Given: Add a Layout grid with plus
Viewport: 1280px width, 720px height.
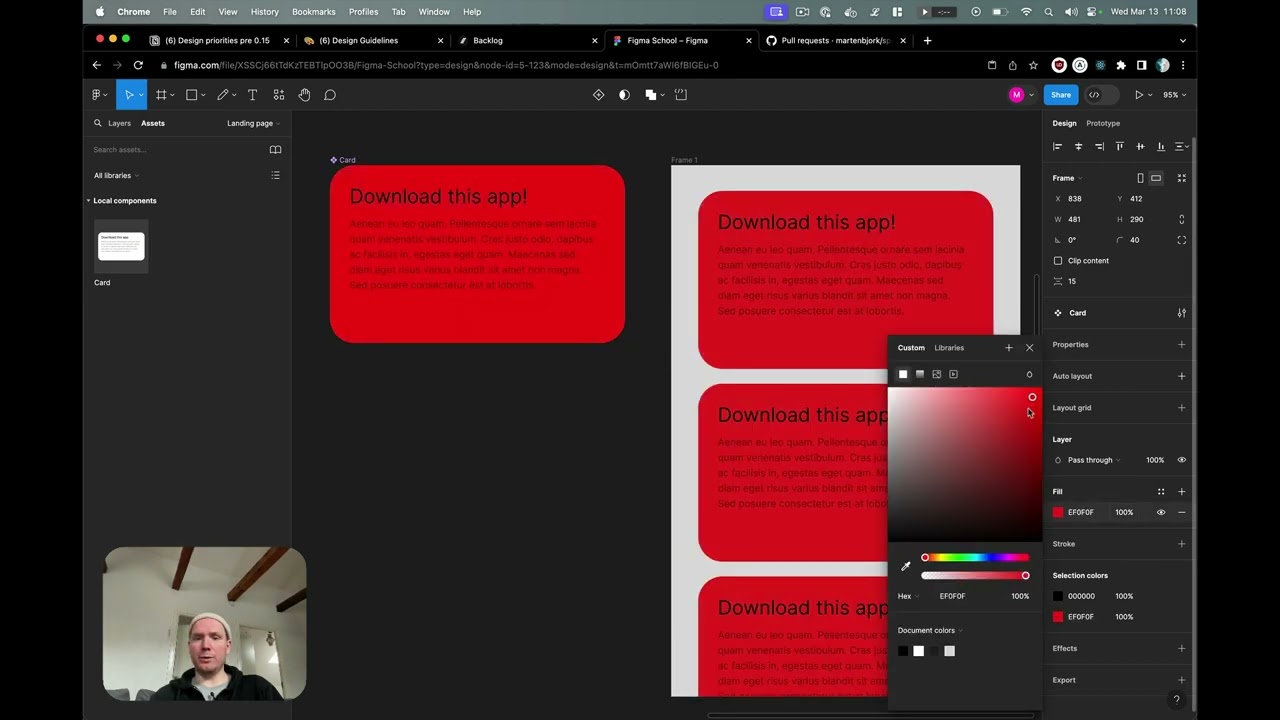Looking at the screenshot, I should 1181,408.
